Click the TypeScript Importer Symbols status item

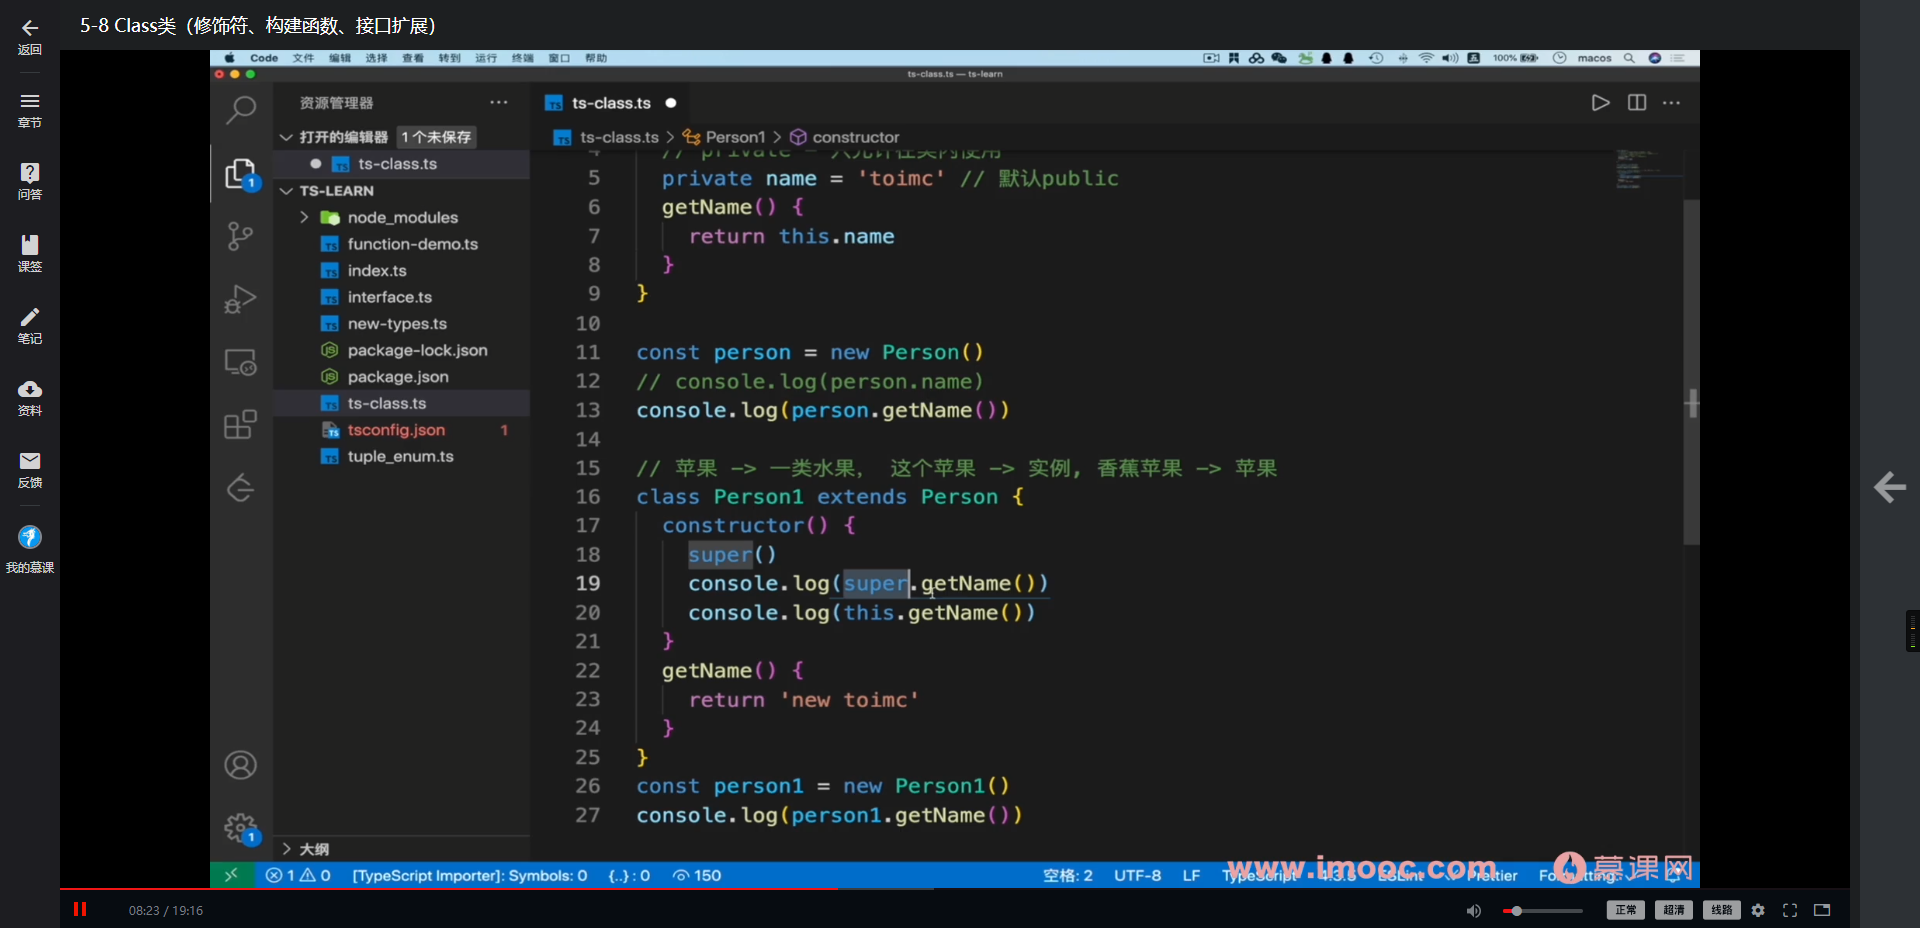click(x=470, y=875)
